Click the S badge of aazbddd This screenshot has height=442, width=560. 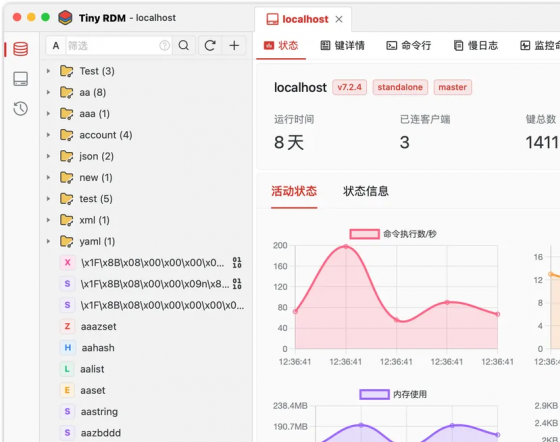point(67,433)
